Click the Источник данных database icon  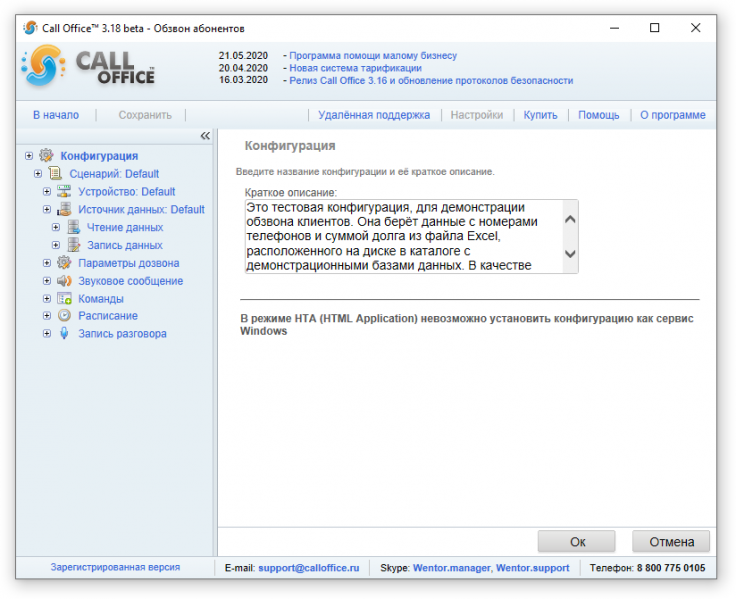[64, 209]
